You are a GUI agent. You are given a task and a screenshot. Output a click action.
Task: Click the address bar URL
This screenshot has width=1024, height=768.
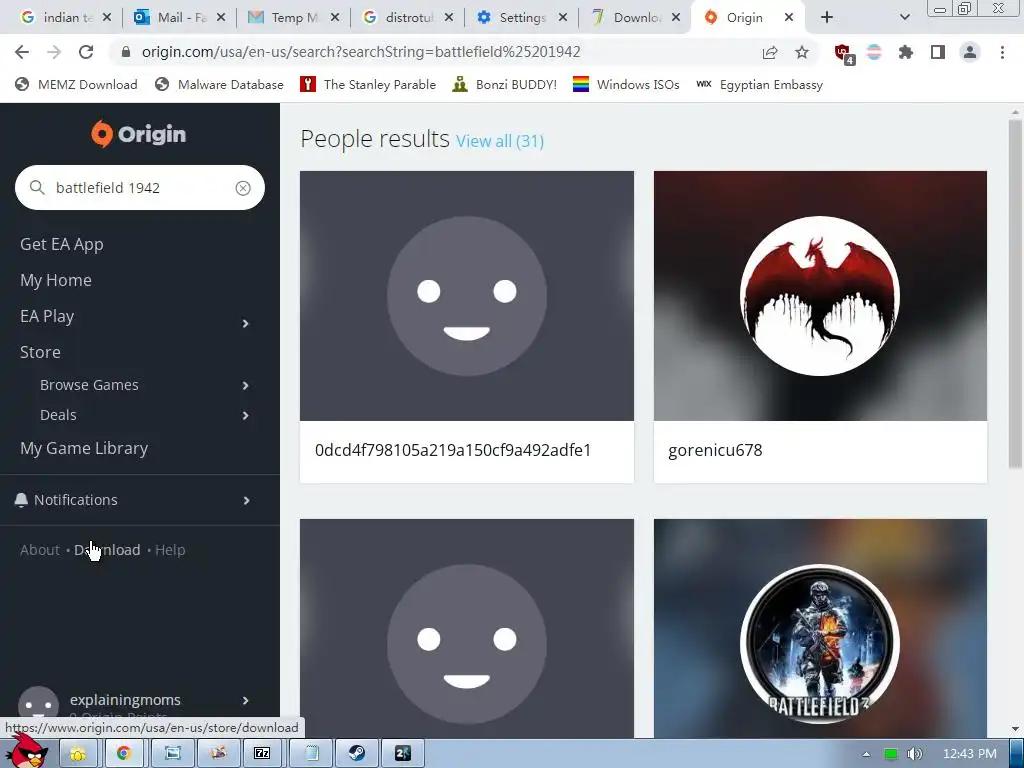click(x=361, y=52)
